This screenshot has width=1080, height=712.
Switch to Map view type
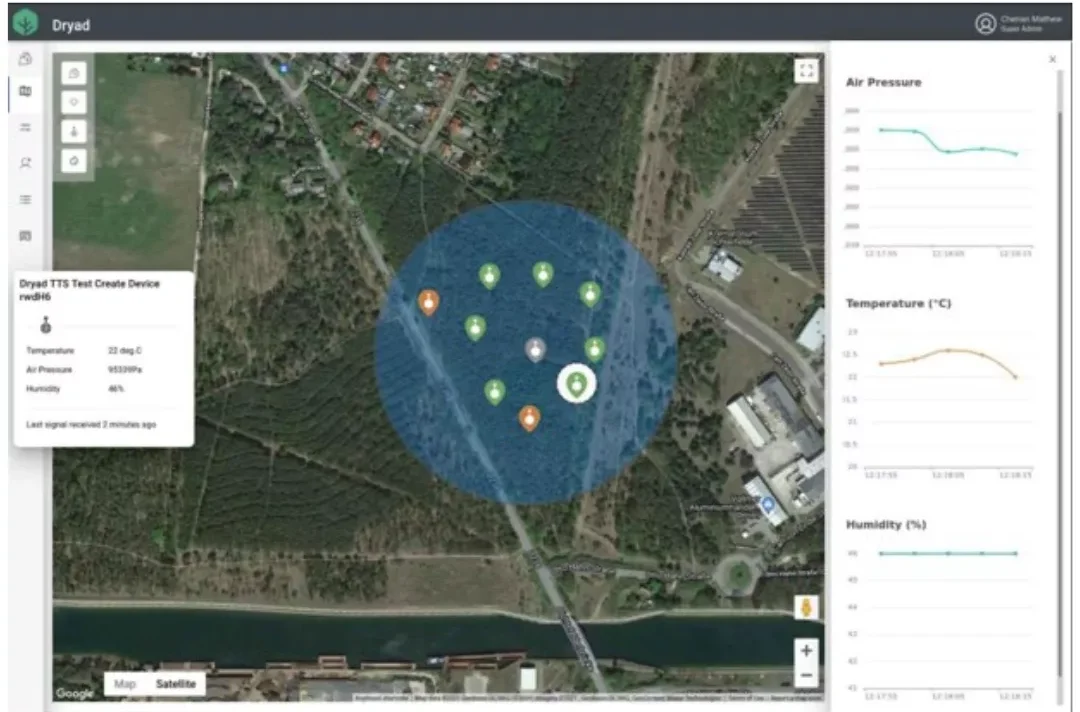pos(125,684)
